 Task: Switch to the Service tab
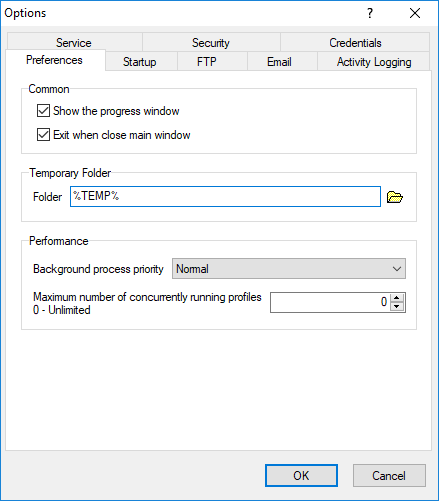pos(74,42)
